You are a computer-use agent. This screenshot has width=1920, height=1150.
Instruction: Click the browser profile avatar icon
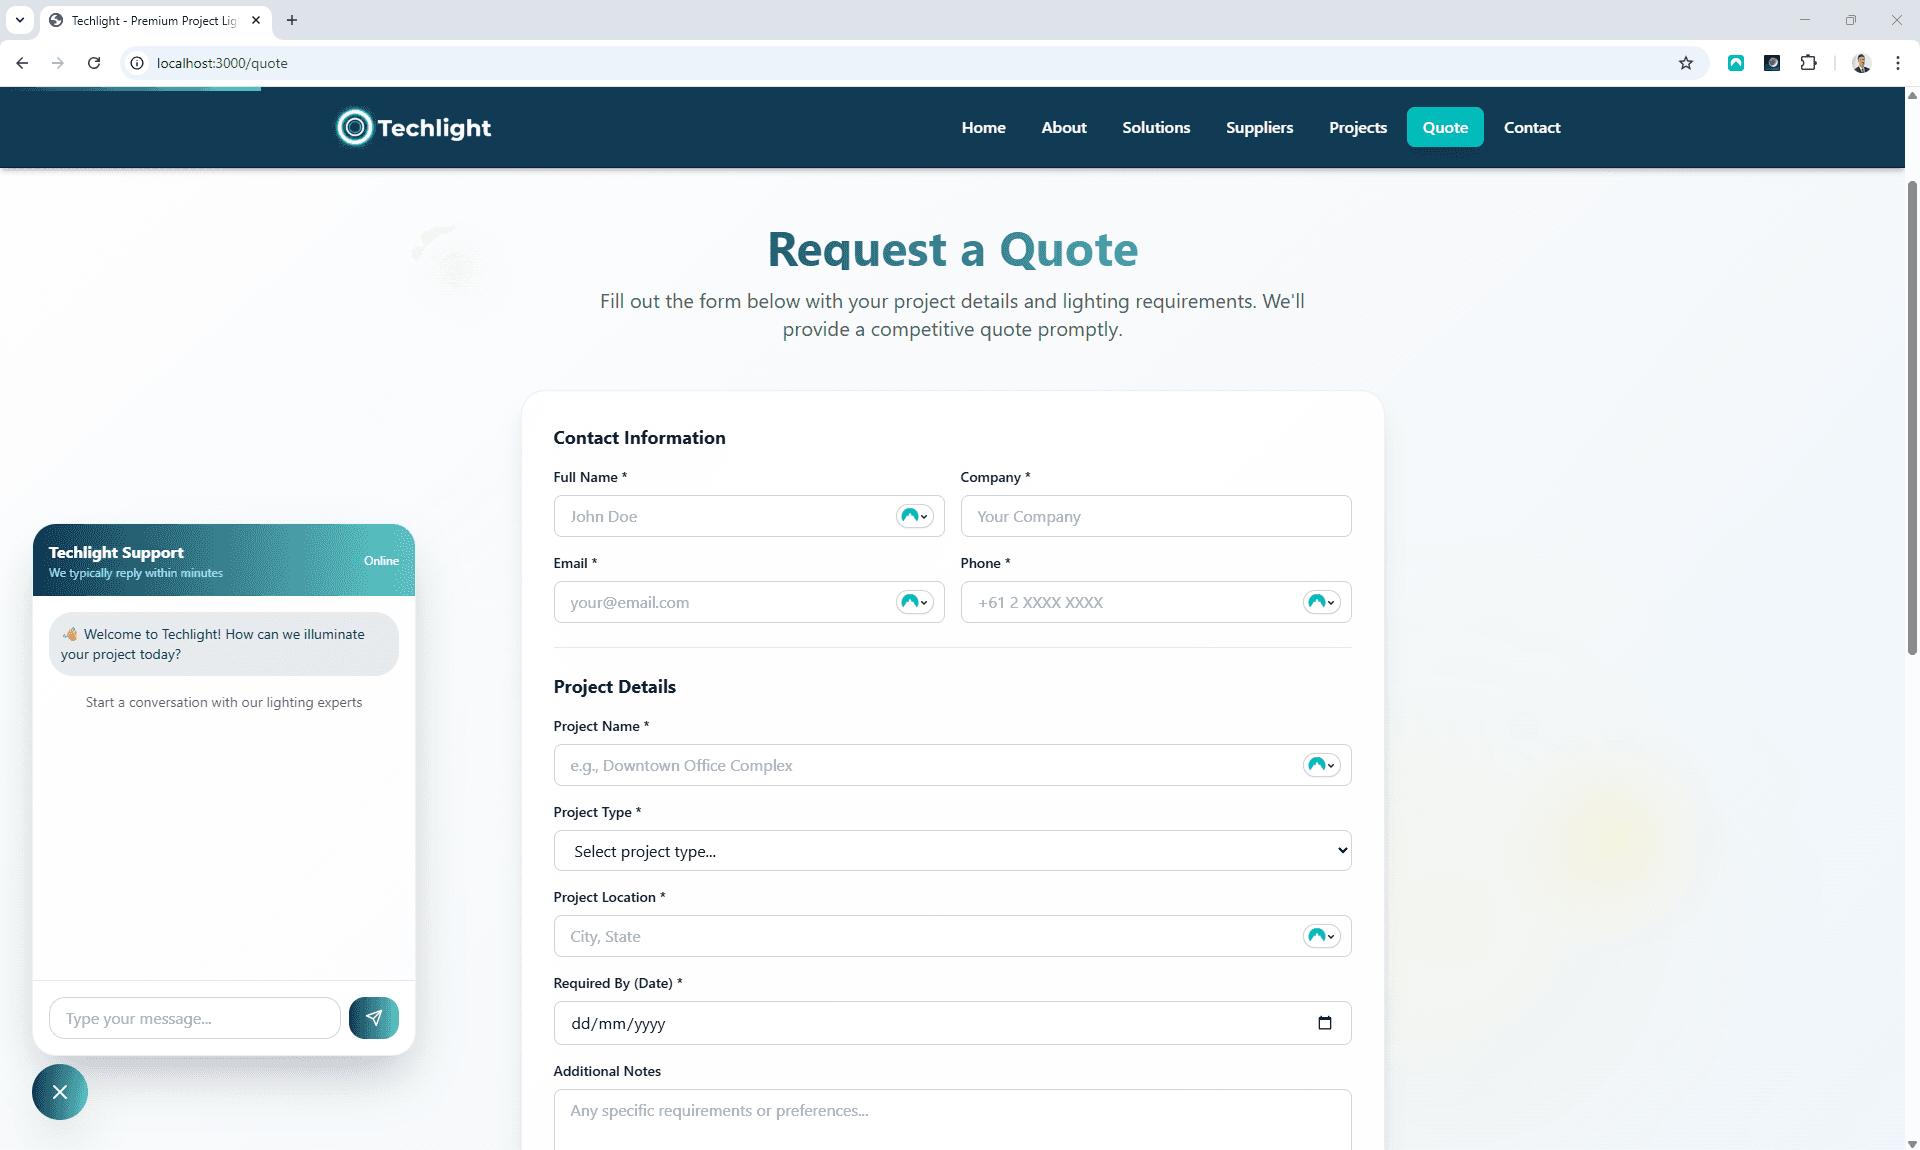tap(1861, 62)
